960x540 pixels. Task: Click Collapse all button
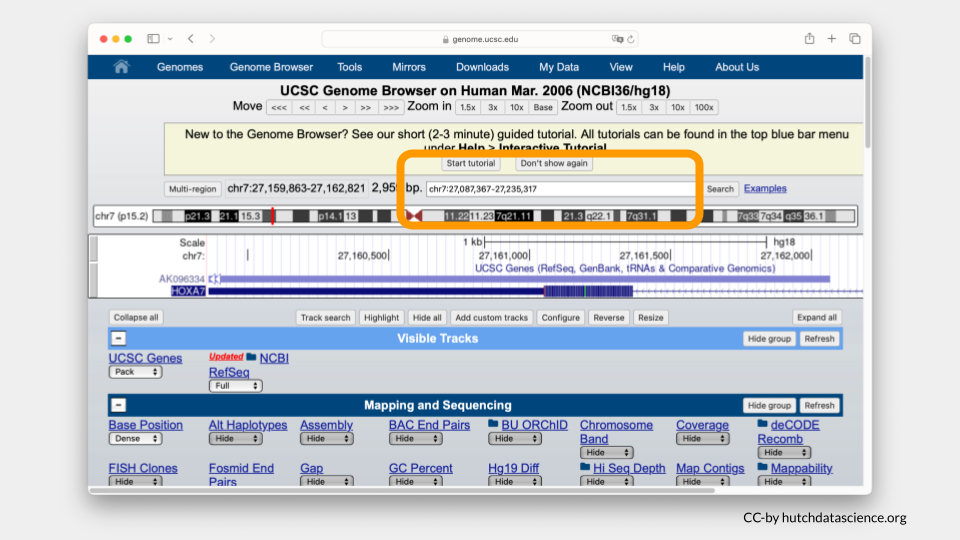[136, 317]
